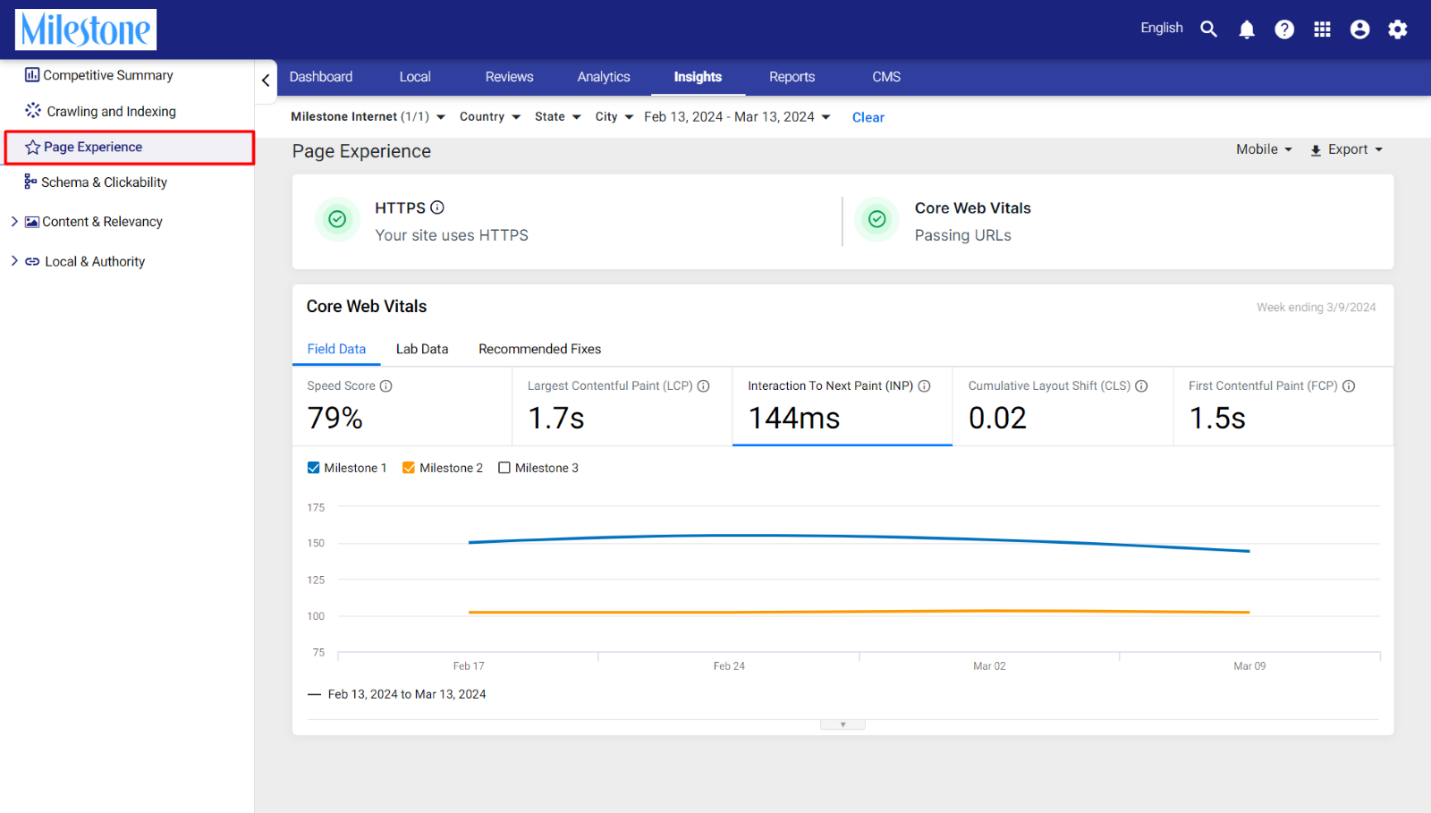Open the Export dropdown arrow
This screenshot has width=1431, height=813.
click(x=1379, y=150)
